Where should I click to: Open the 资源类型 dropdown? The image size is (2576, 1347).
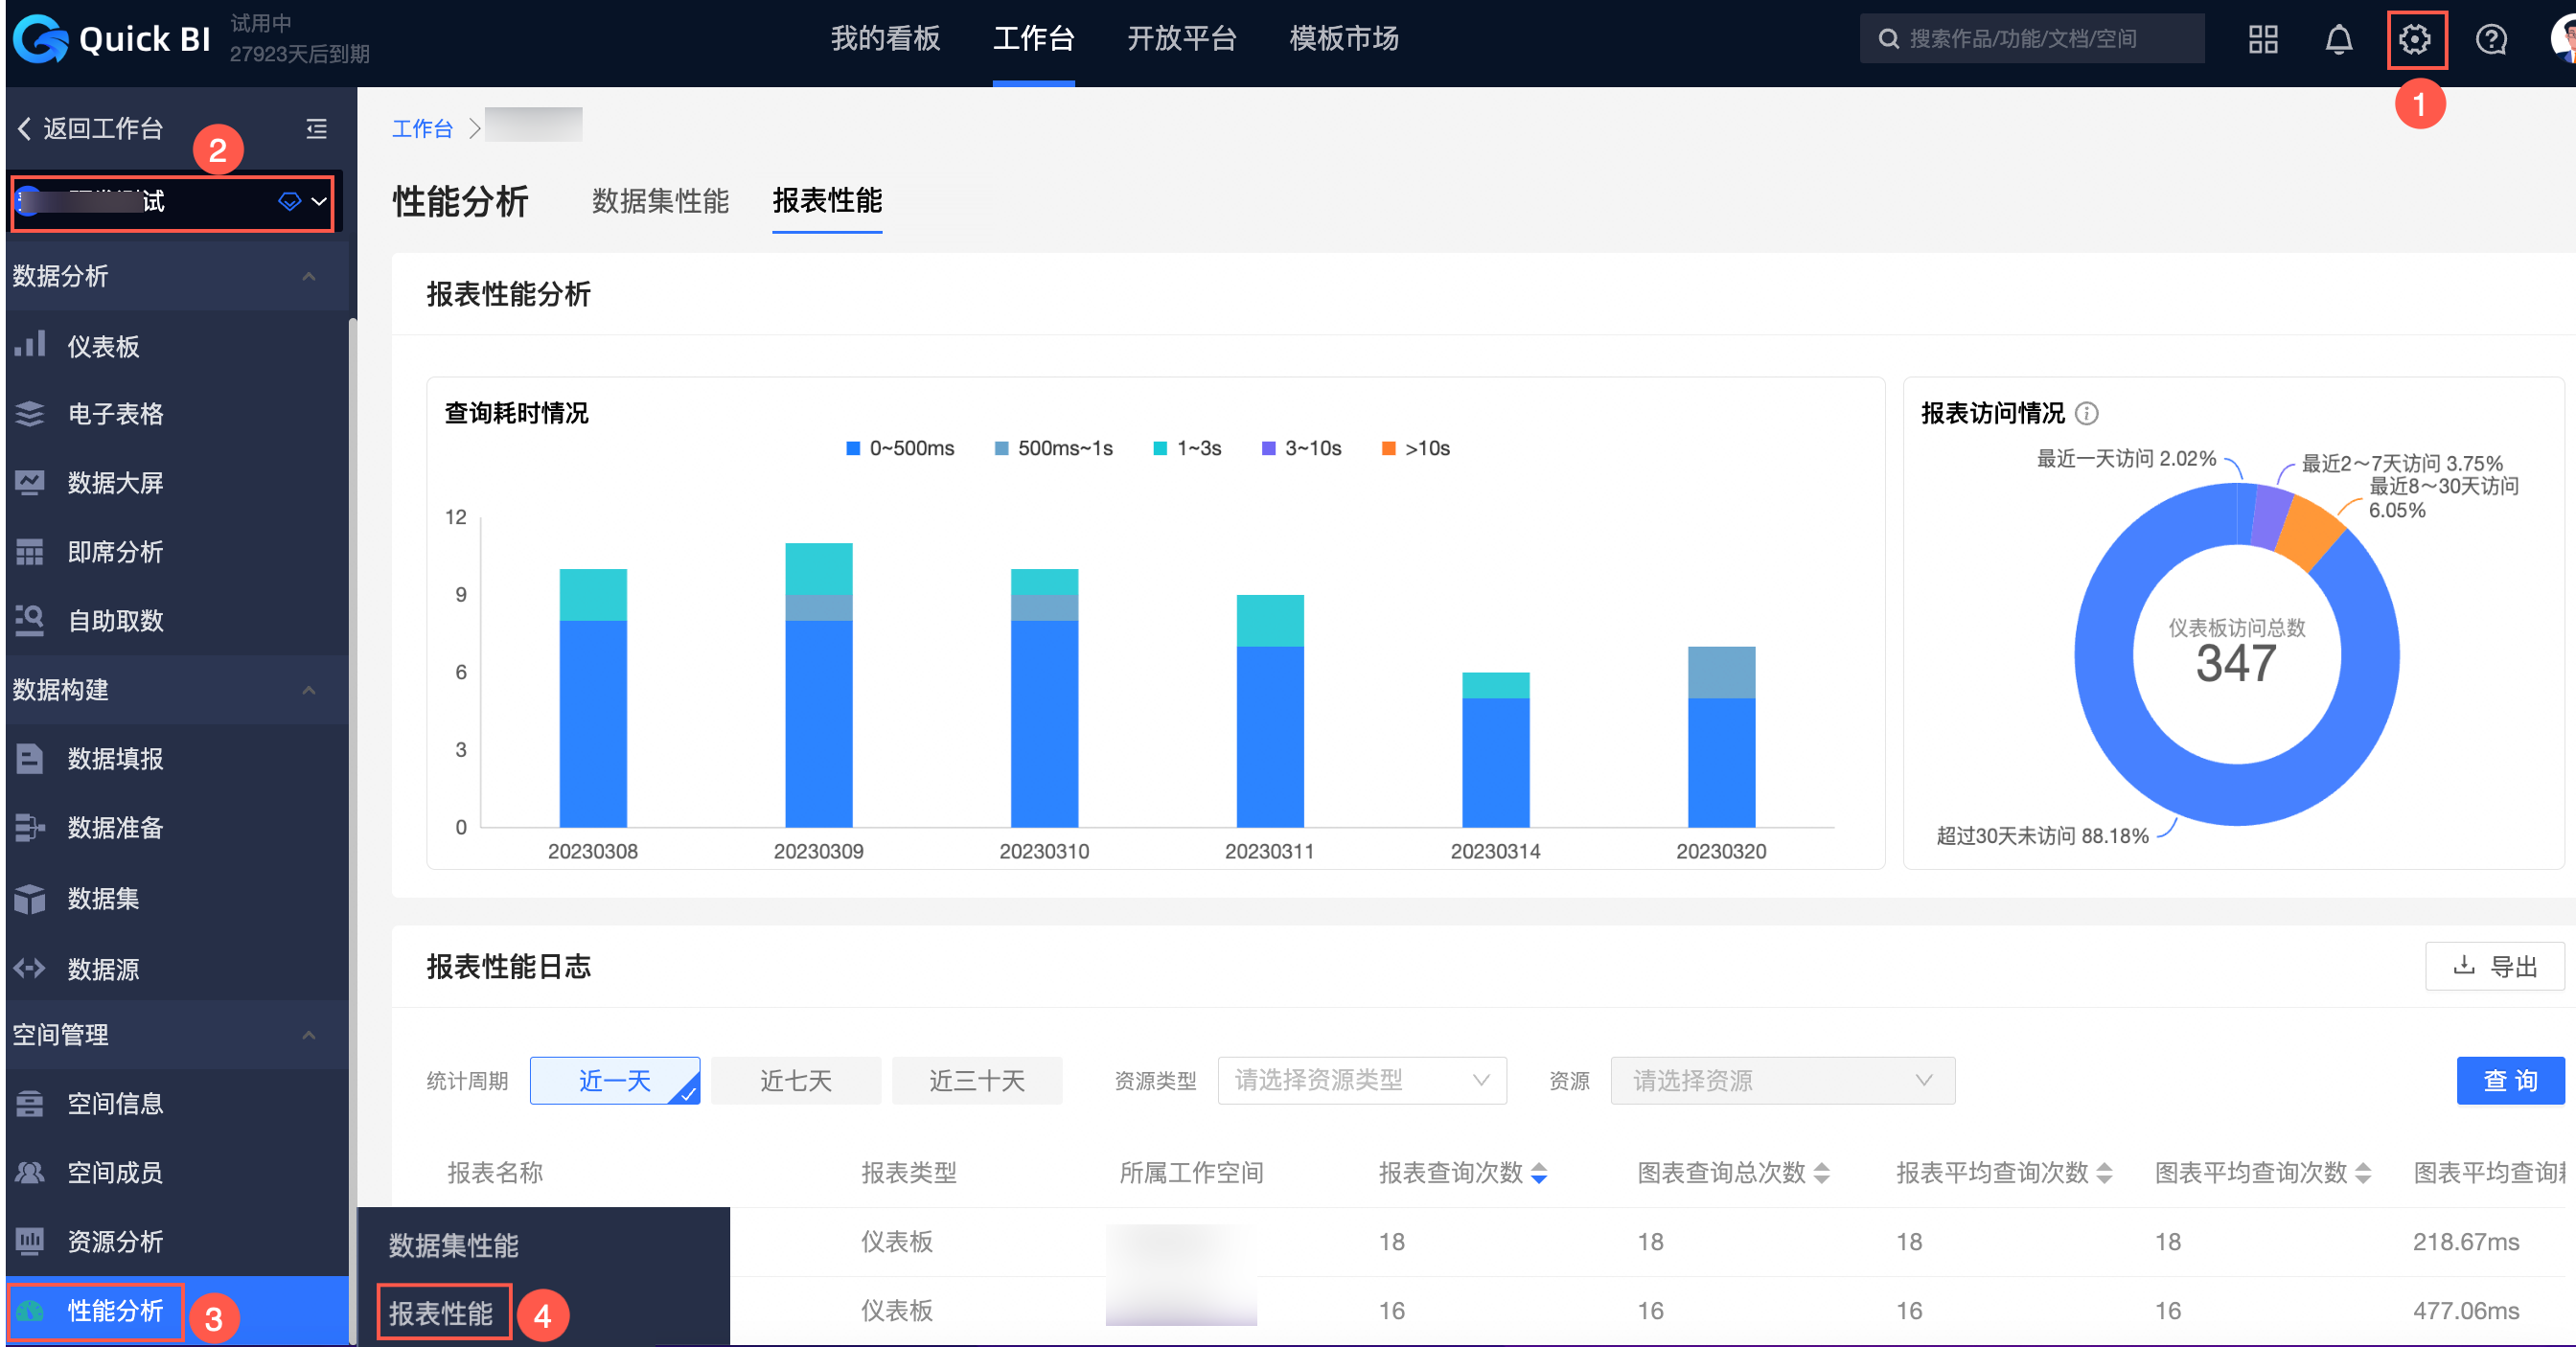click(x=1362, y=1080)
